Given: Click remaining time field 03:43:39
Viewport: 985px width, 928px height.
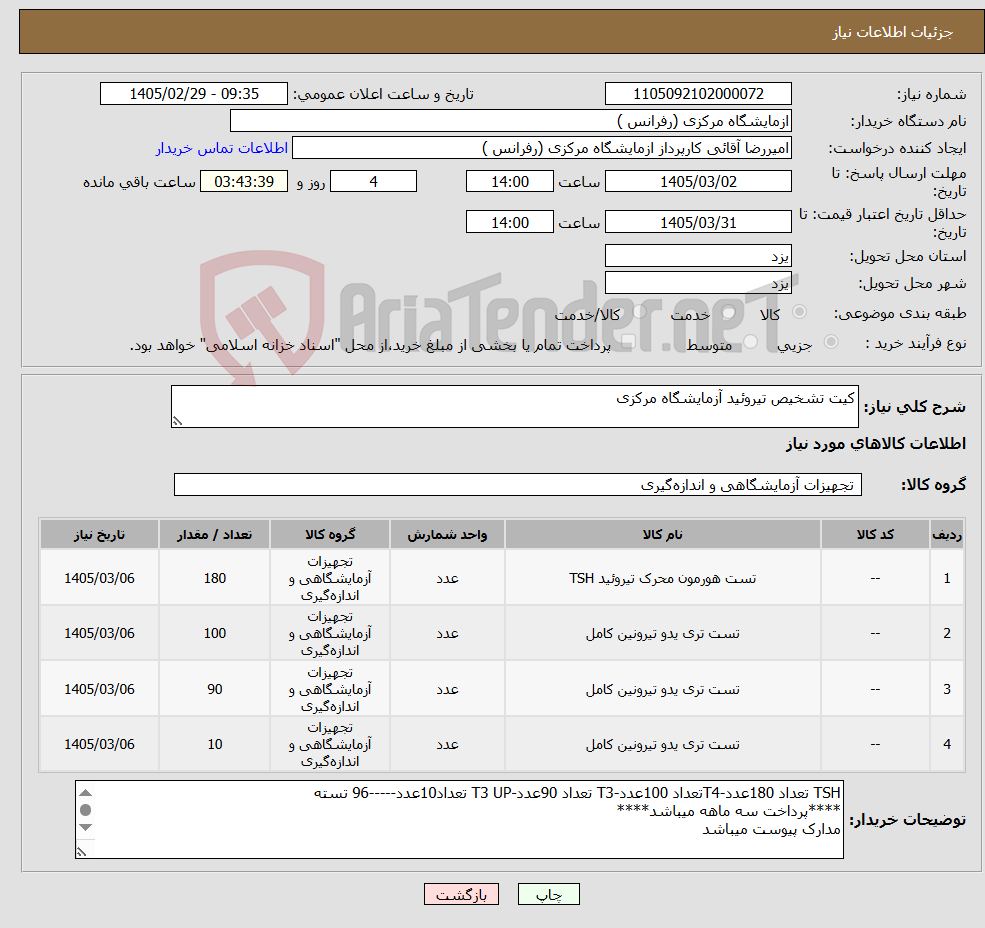Looking at the screenshot, I should pyautogui.click(x=244, y=182).
